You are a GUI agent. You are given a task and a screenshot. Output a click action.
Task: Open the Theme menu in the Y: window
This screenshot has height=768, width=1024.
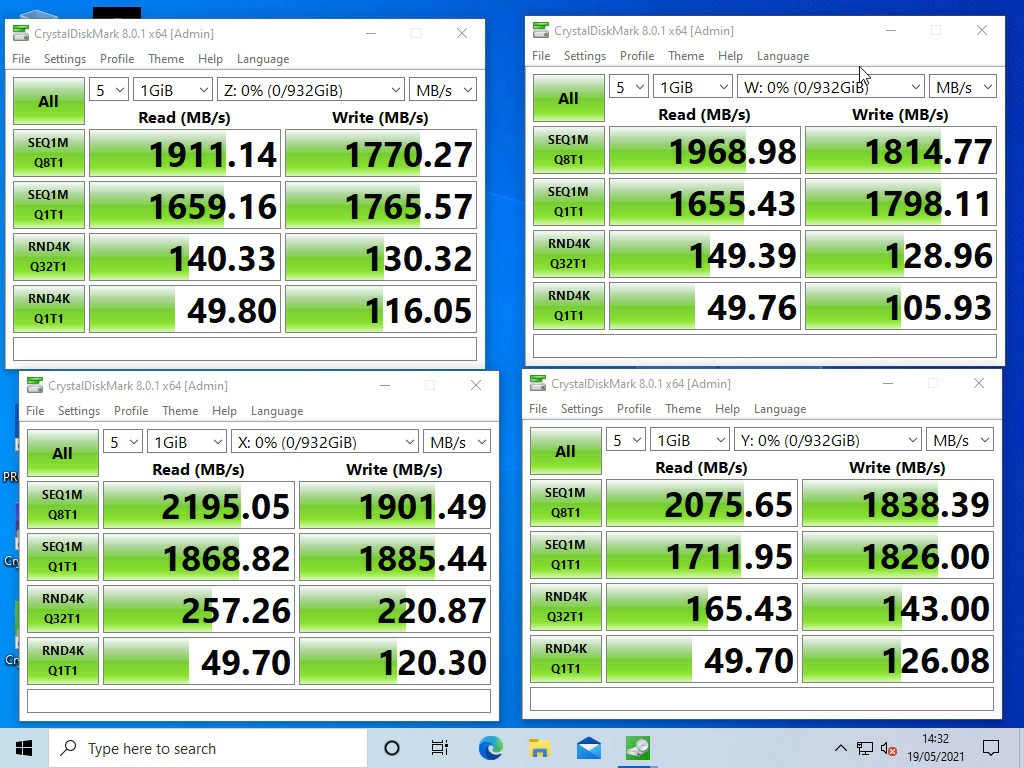click(x=682, y=409)
